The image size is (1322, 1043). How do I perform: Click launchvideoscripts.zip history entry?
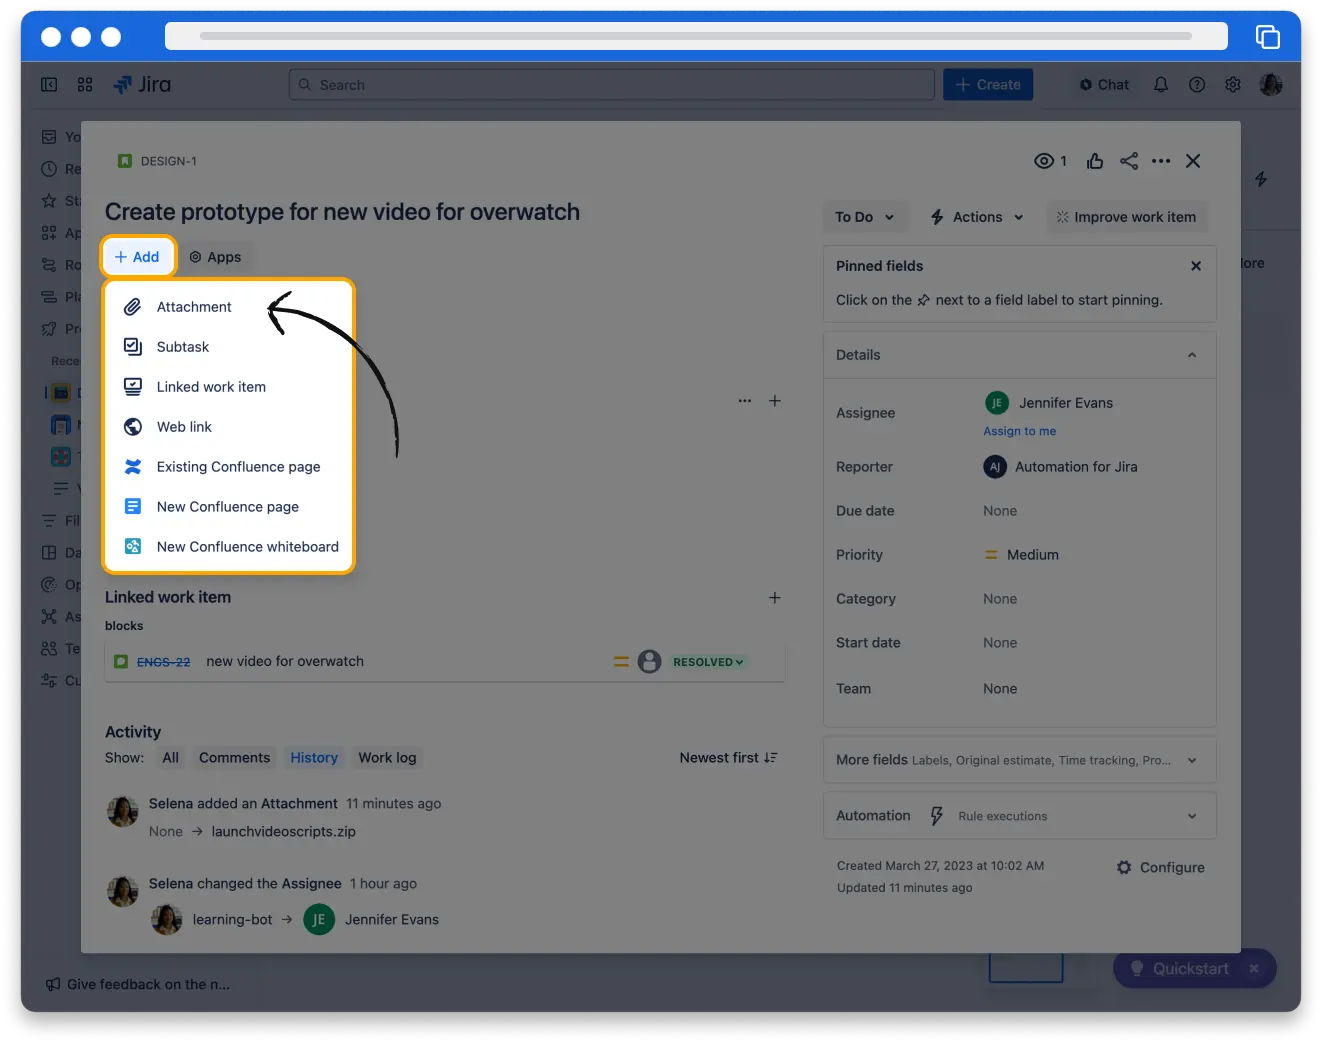coord(283,832)
